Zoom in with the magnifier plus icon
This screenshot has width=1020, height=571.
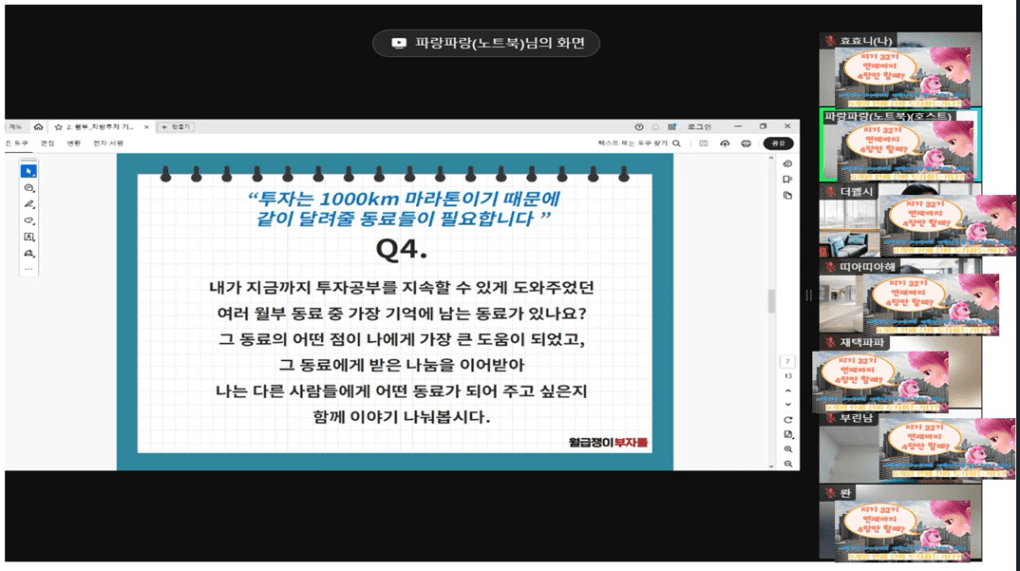(x=788, y=449)
